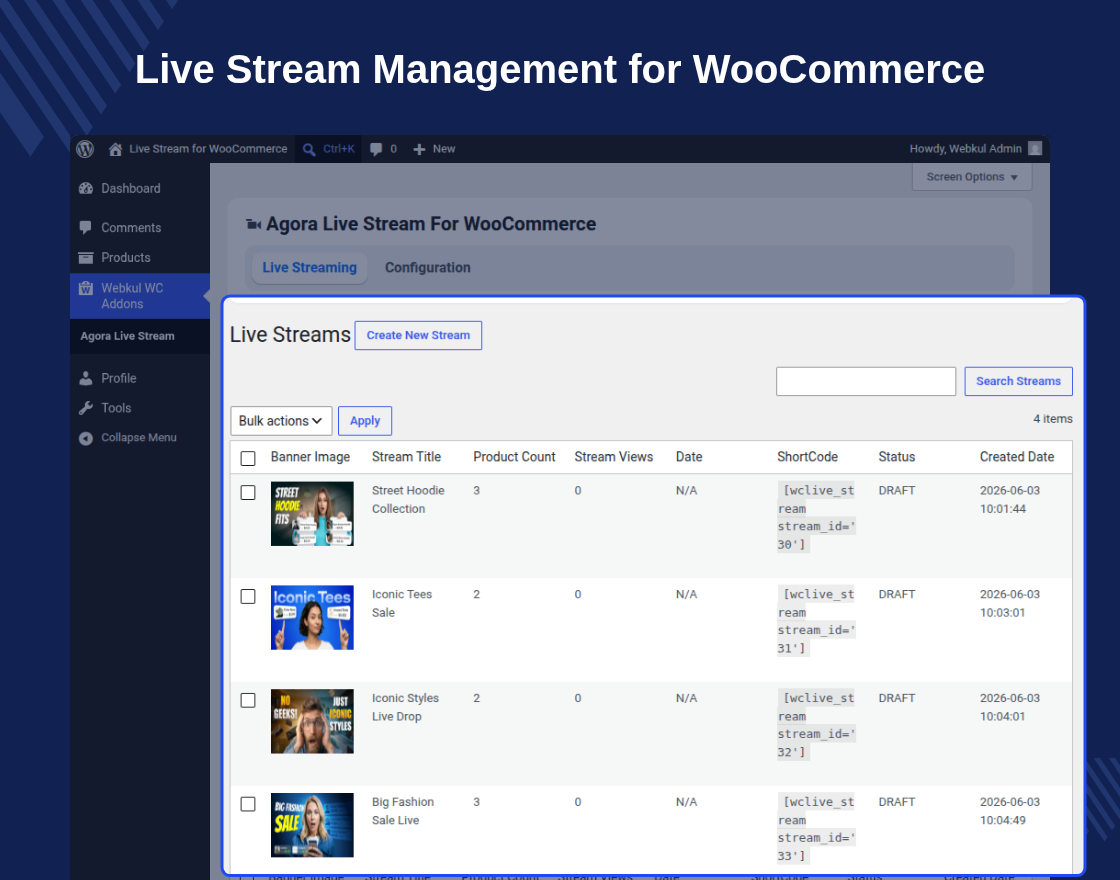Image resolution: width=1120 pixels, height=880 pixels.
Task: Click the Comments icon in sidebar
Action: [x=86, y=228]
